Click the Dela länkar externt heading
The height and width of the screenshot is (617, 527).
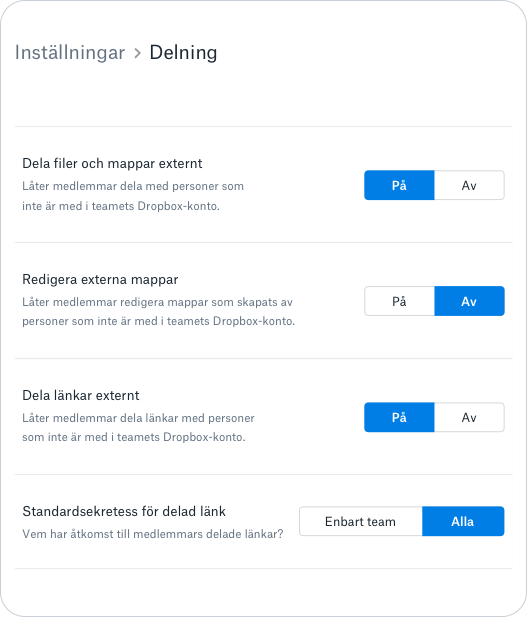81,395
